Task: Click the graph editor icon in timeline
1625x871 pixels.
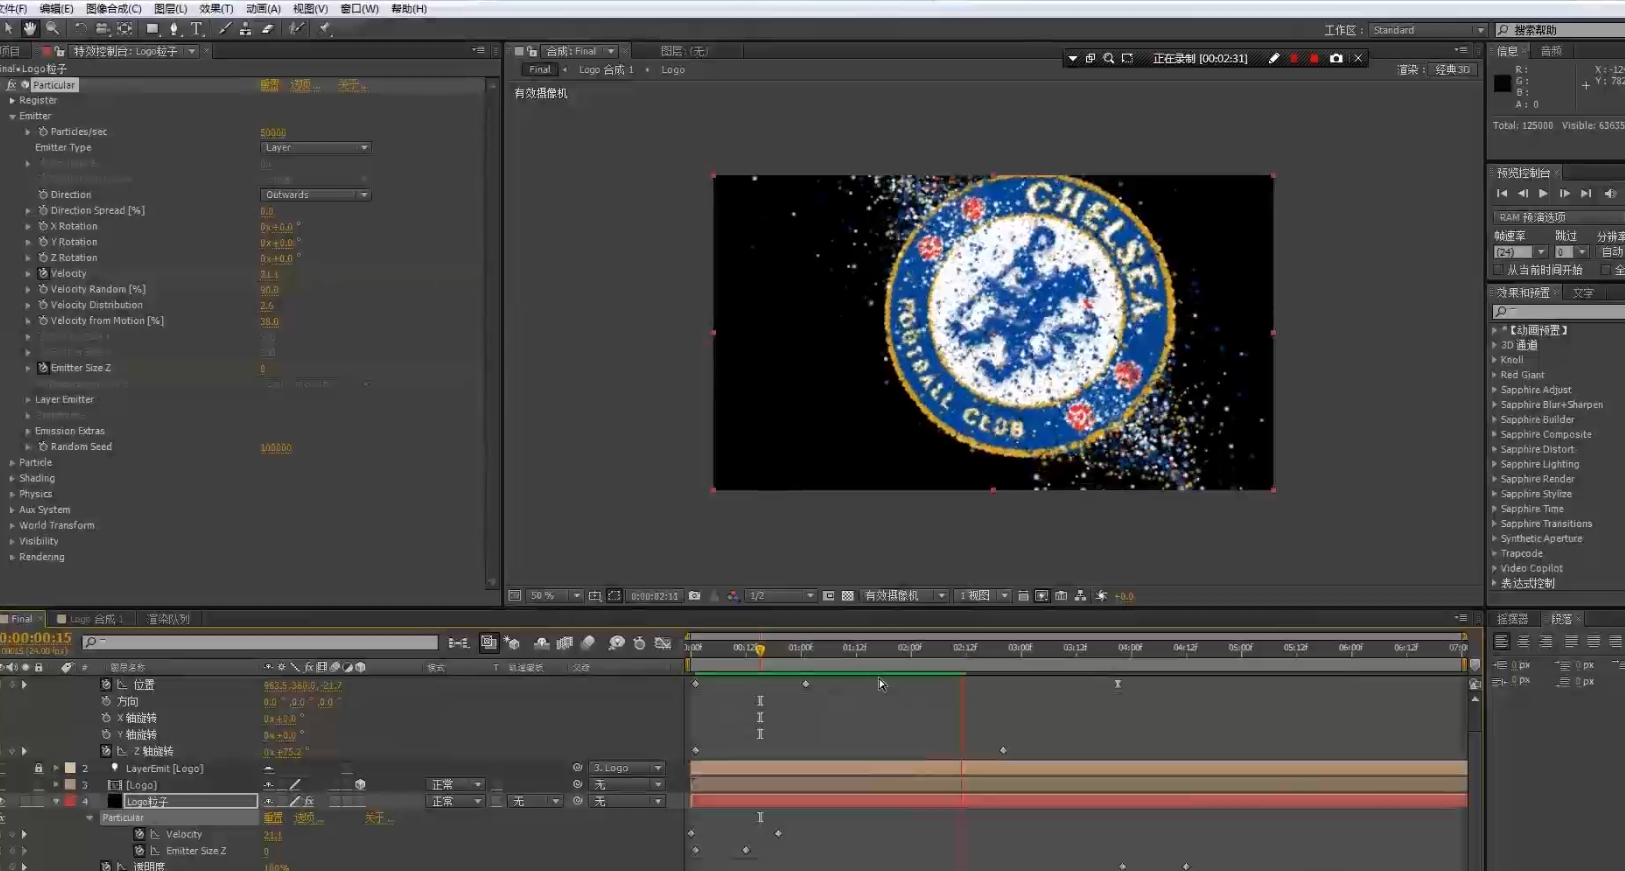Action: (x=662, y=643)
